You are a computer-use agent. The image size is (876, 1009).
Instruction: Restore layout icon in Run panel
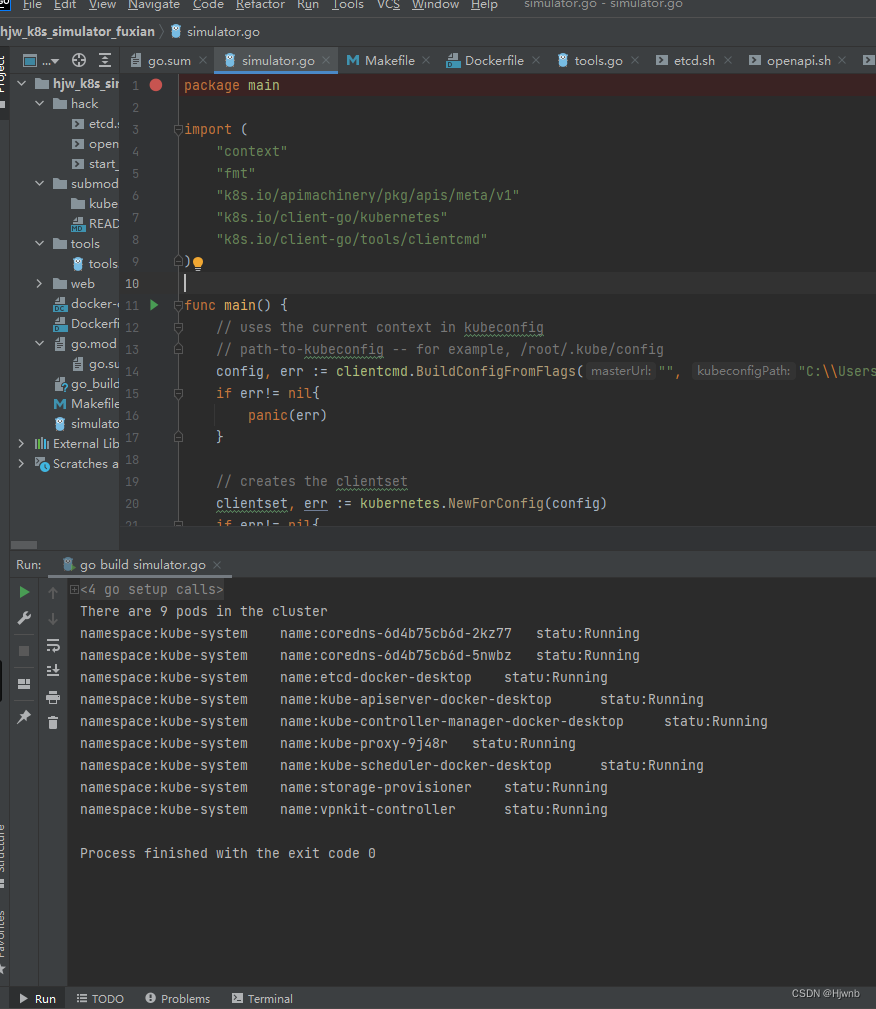coord(24,683)
